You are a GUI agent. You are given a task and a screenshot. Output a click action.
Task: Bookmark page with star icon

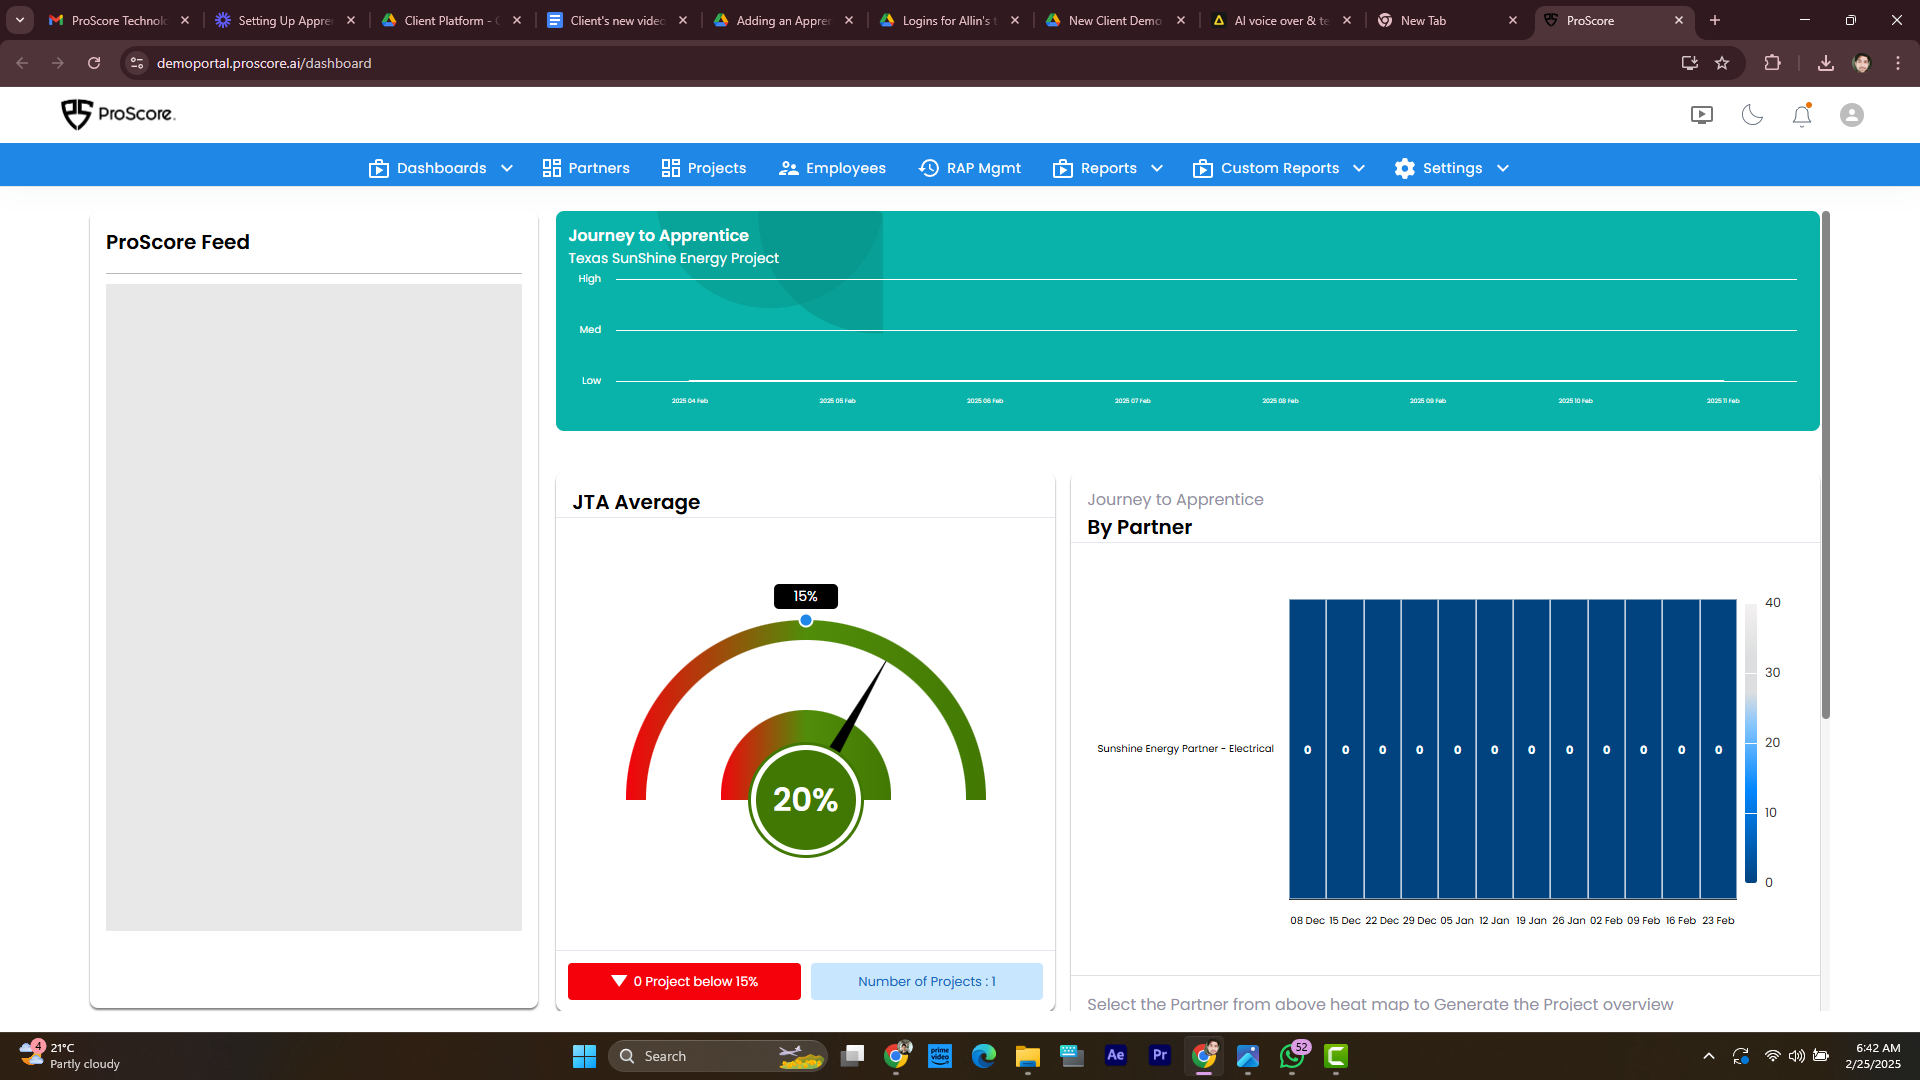[x=1722, y=63]
